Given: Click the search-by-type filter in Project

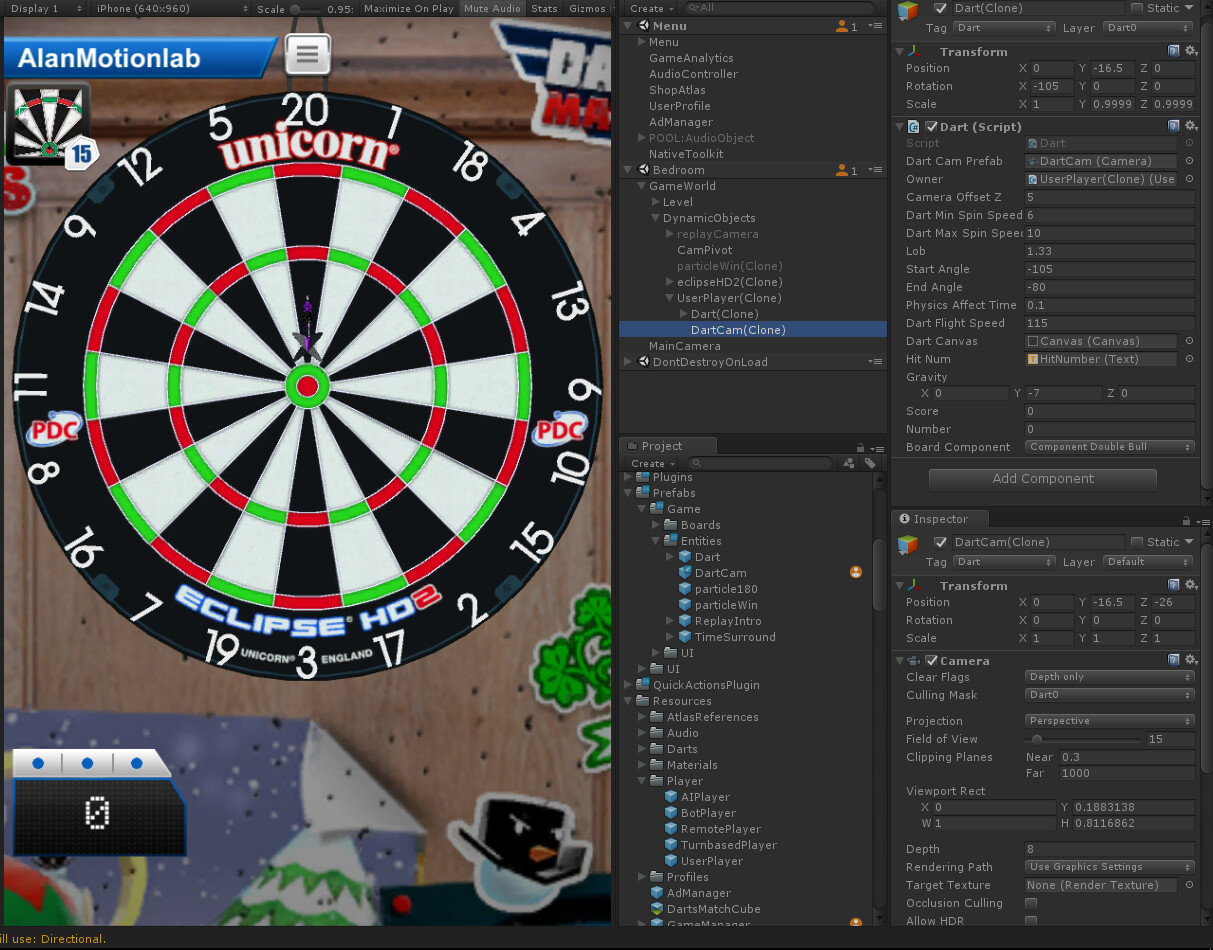Looking at the screenshot, I should (x=848, y=463).
